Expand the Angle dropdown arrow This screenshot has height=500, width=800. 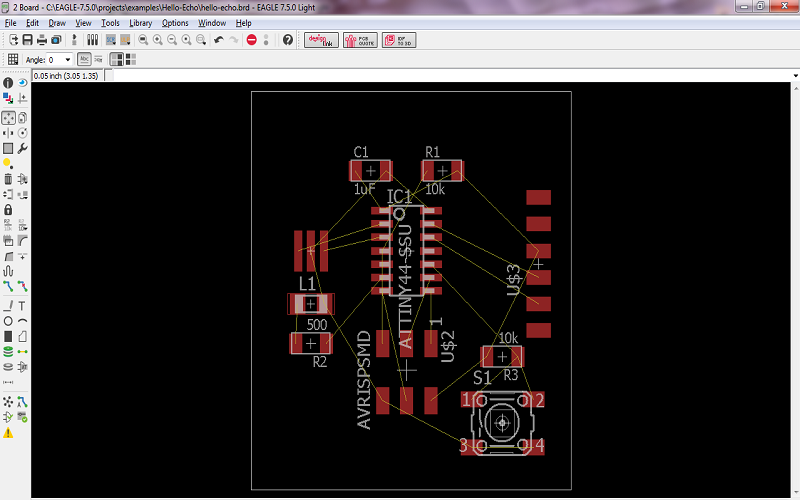coord(68,60)
